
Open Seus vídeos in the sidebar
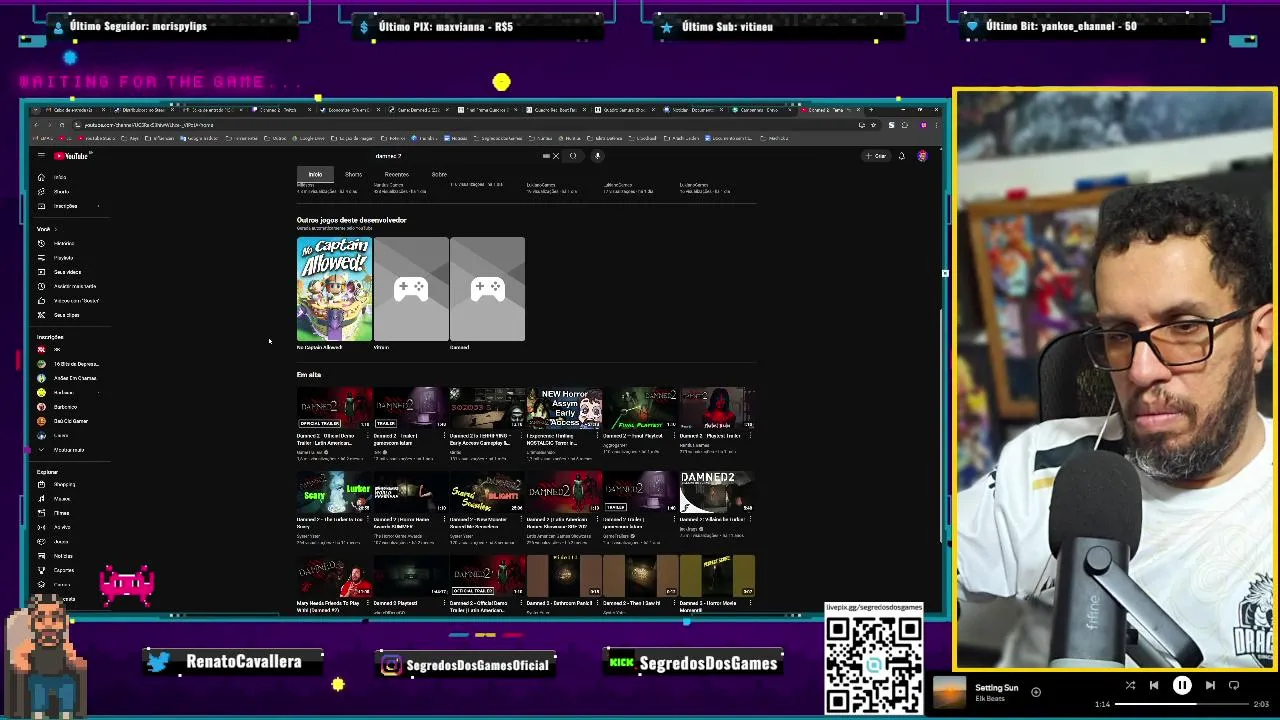pyautogui.click(x=66, y=272)
